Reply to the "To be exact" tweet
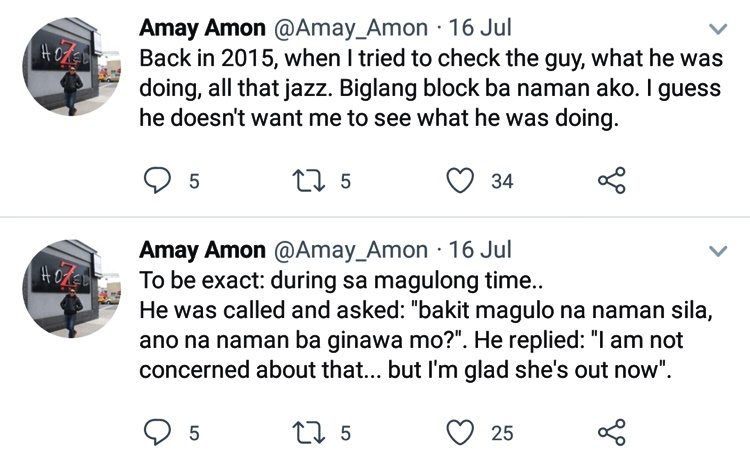This screenshot has width=750, height=465. pyautogui.click(x=160, y=433)
